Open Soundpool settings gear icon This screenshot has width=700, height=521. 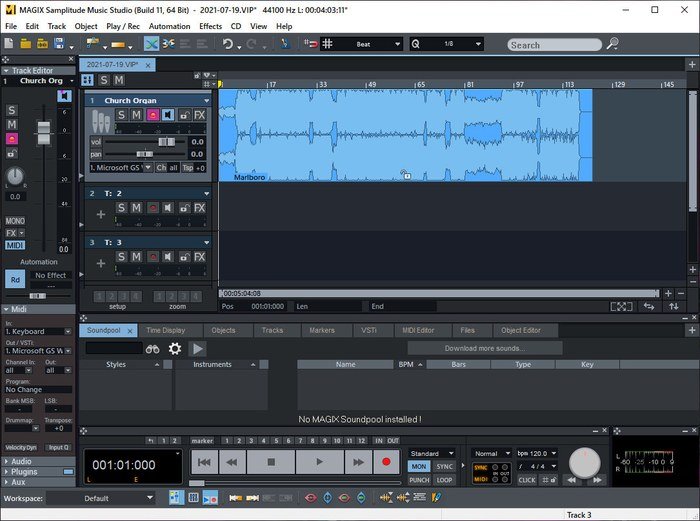175,348
